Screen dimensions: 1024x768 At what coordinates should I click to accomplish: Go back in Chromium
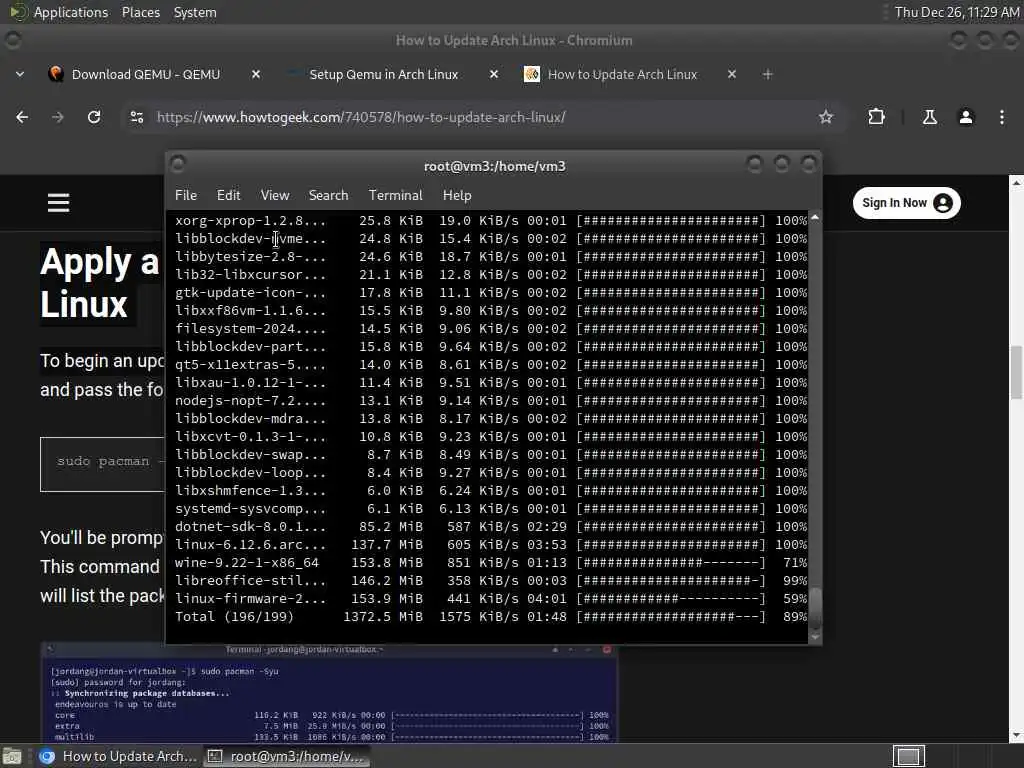coord(22,117)
